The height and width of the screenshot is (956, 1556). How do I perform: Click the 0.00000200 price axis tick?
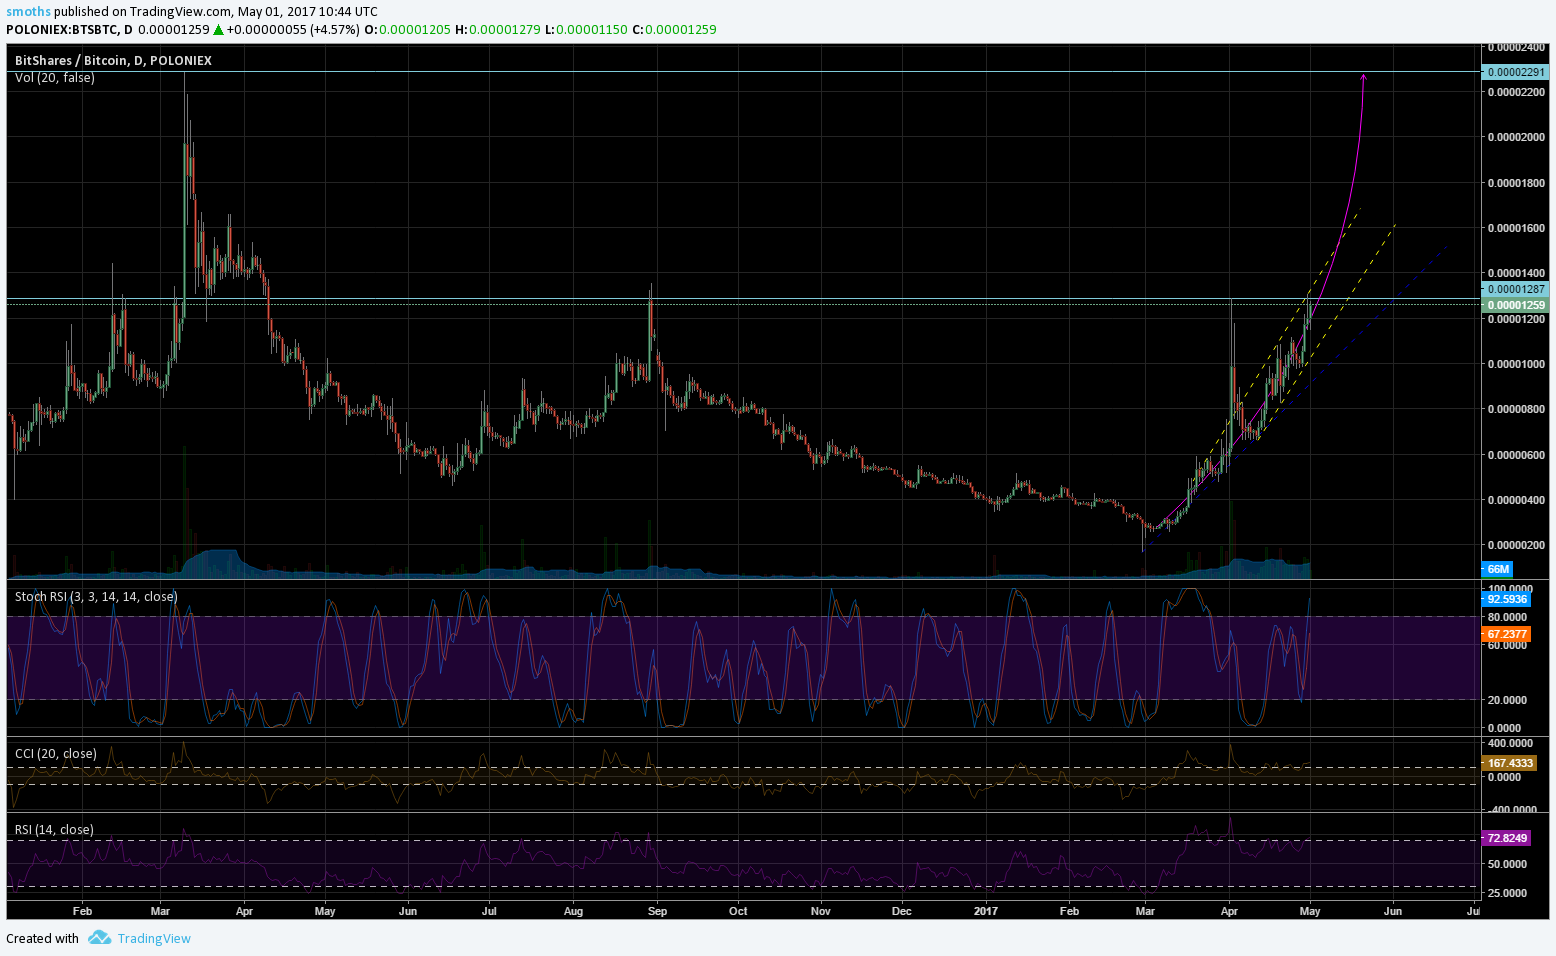[1516, 545]
